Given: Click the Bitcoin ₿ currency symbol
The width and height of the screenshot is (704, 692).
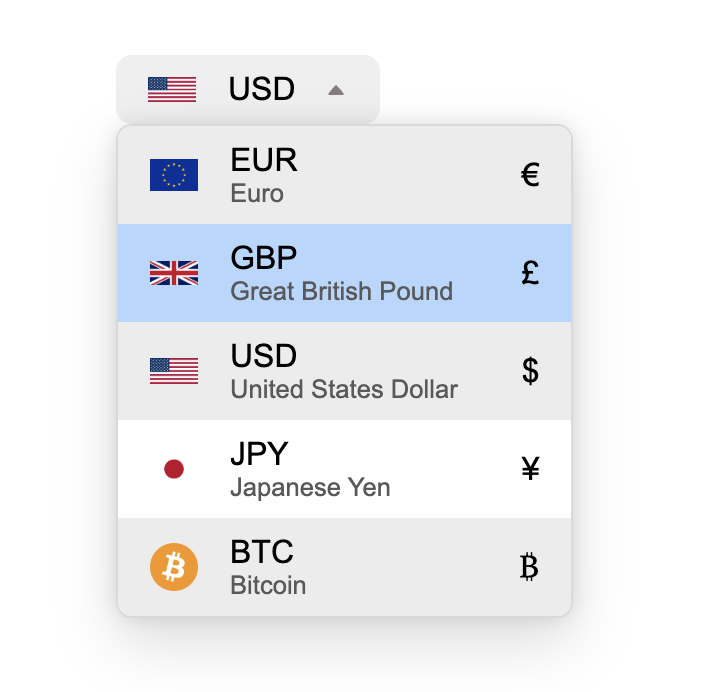Looking at the screenshot, I should pyautogui.click(x=530, y=567).
